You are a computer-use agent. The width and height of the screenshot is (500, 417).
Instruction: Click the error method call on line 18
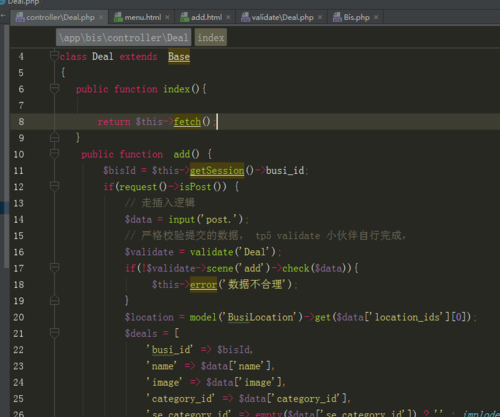[x=203, y=285]
